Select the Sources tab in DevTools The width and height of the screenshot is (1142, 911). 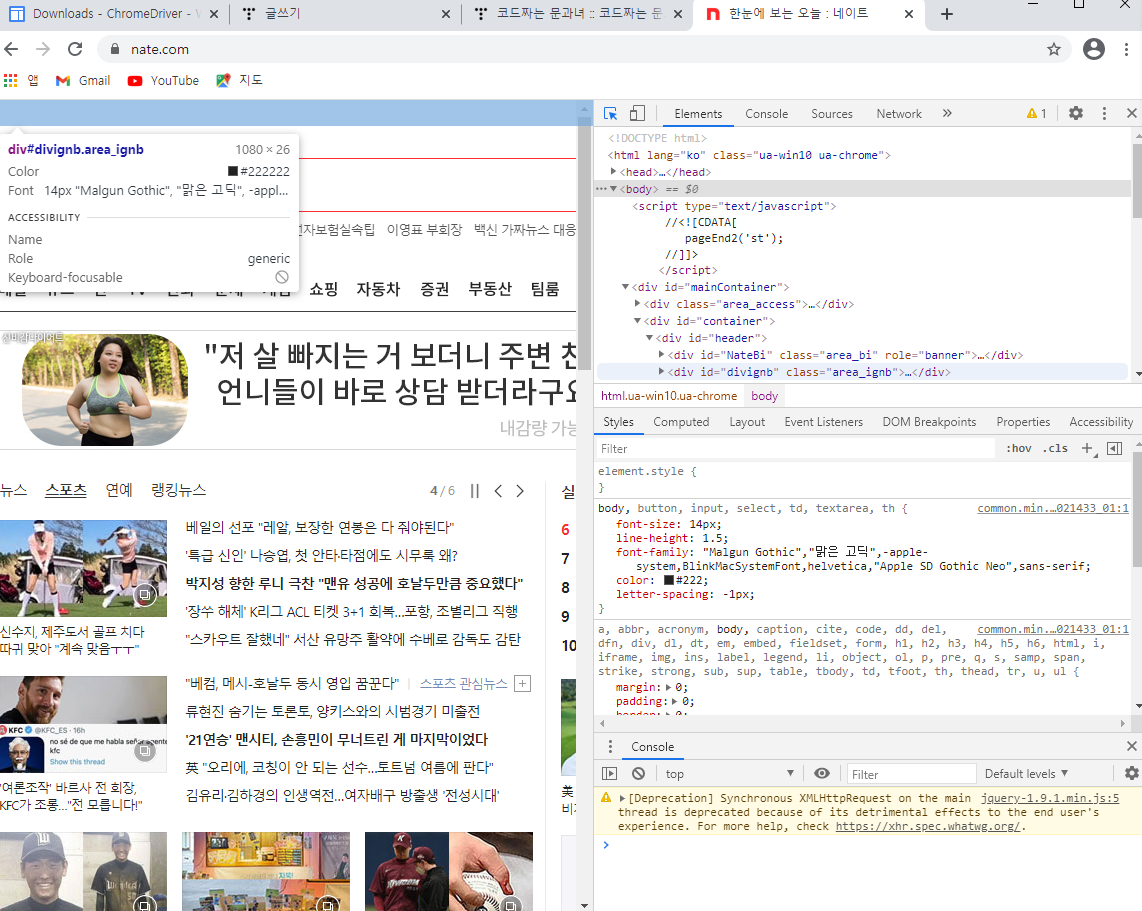point(832,114)
